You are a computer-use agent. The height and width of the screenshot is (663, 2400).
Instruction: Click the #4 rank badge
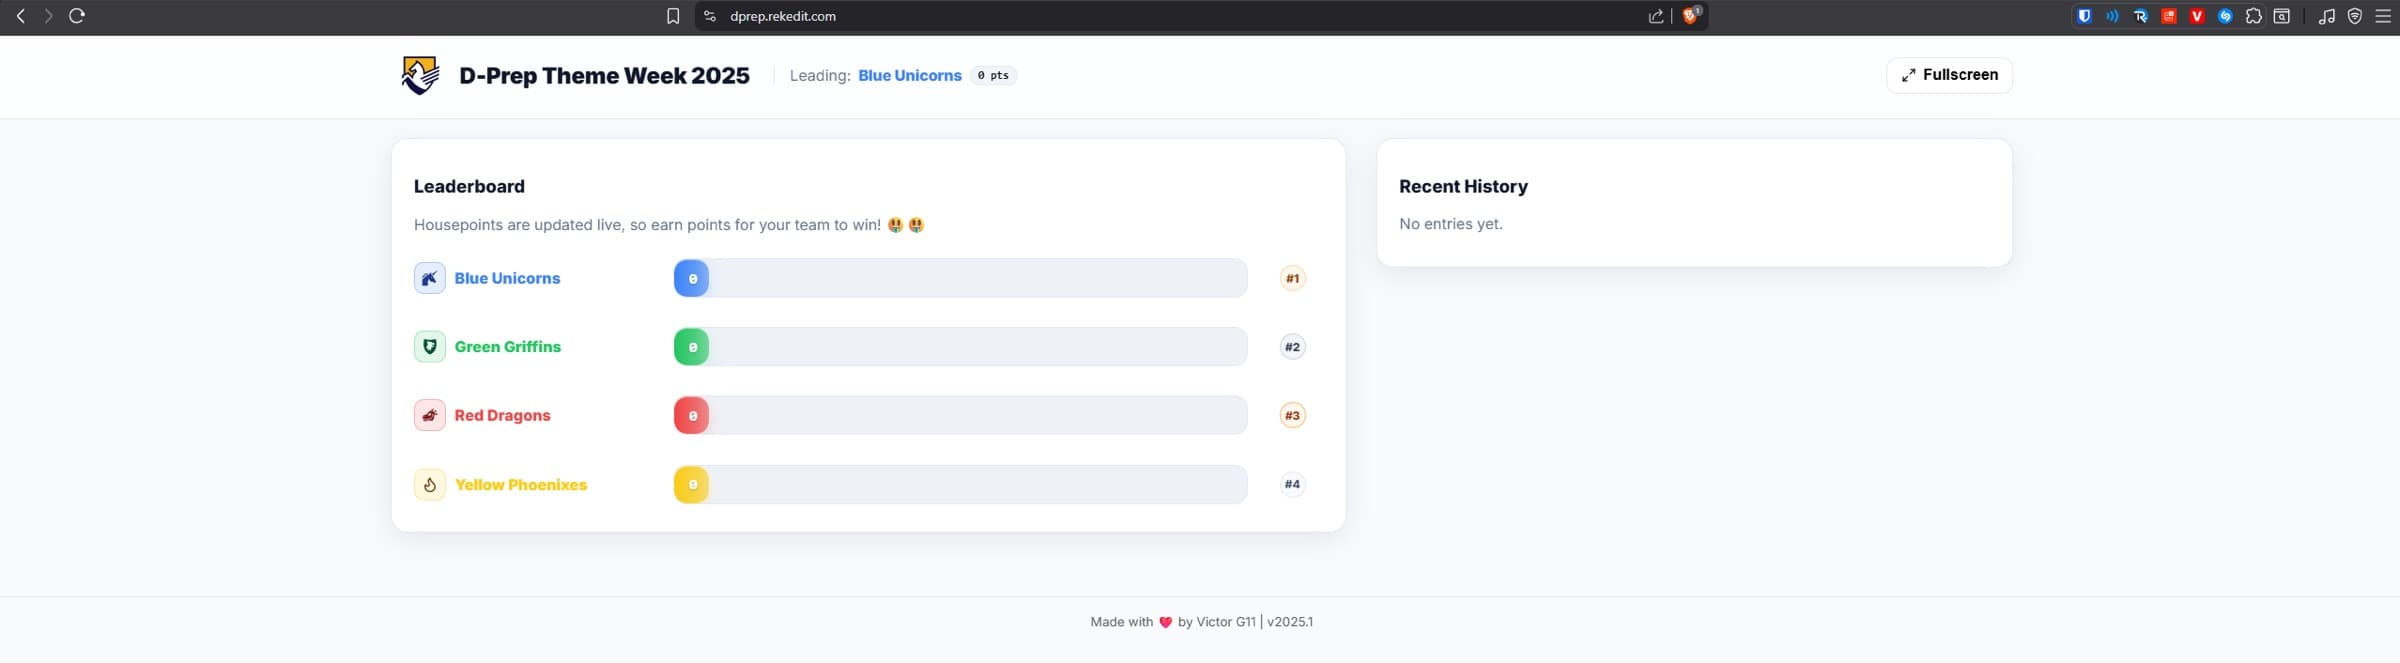[x=1292, y=484]
